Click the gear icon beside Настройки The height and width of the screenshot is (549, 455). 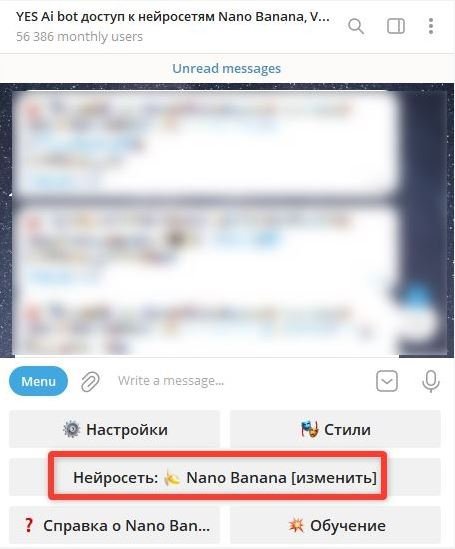pyautogui.click(x=71, y=429)
